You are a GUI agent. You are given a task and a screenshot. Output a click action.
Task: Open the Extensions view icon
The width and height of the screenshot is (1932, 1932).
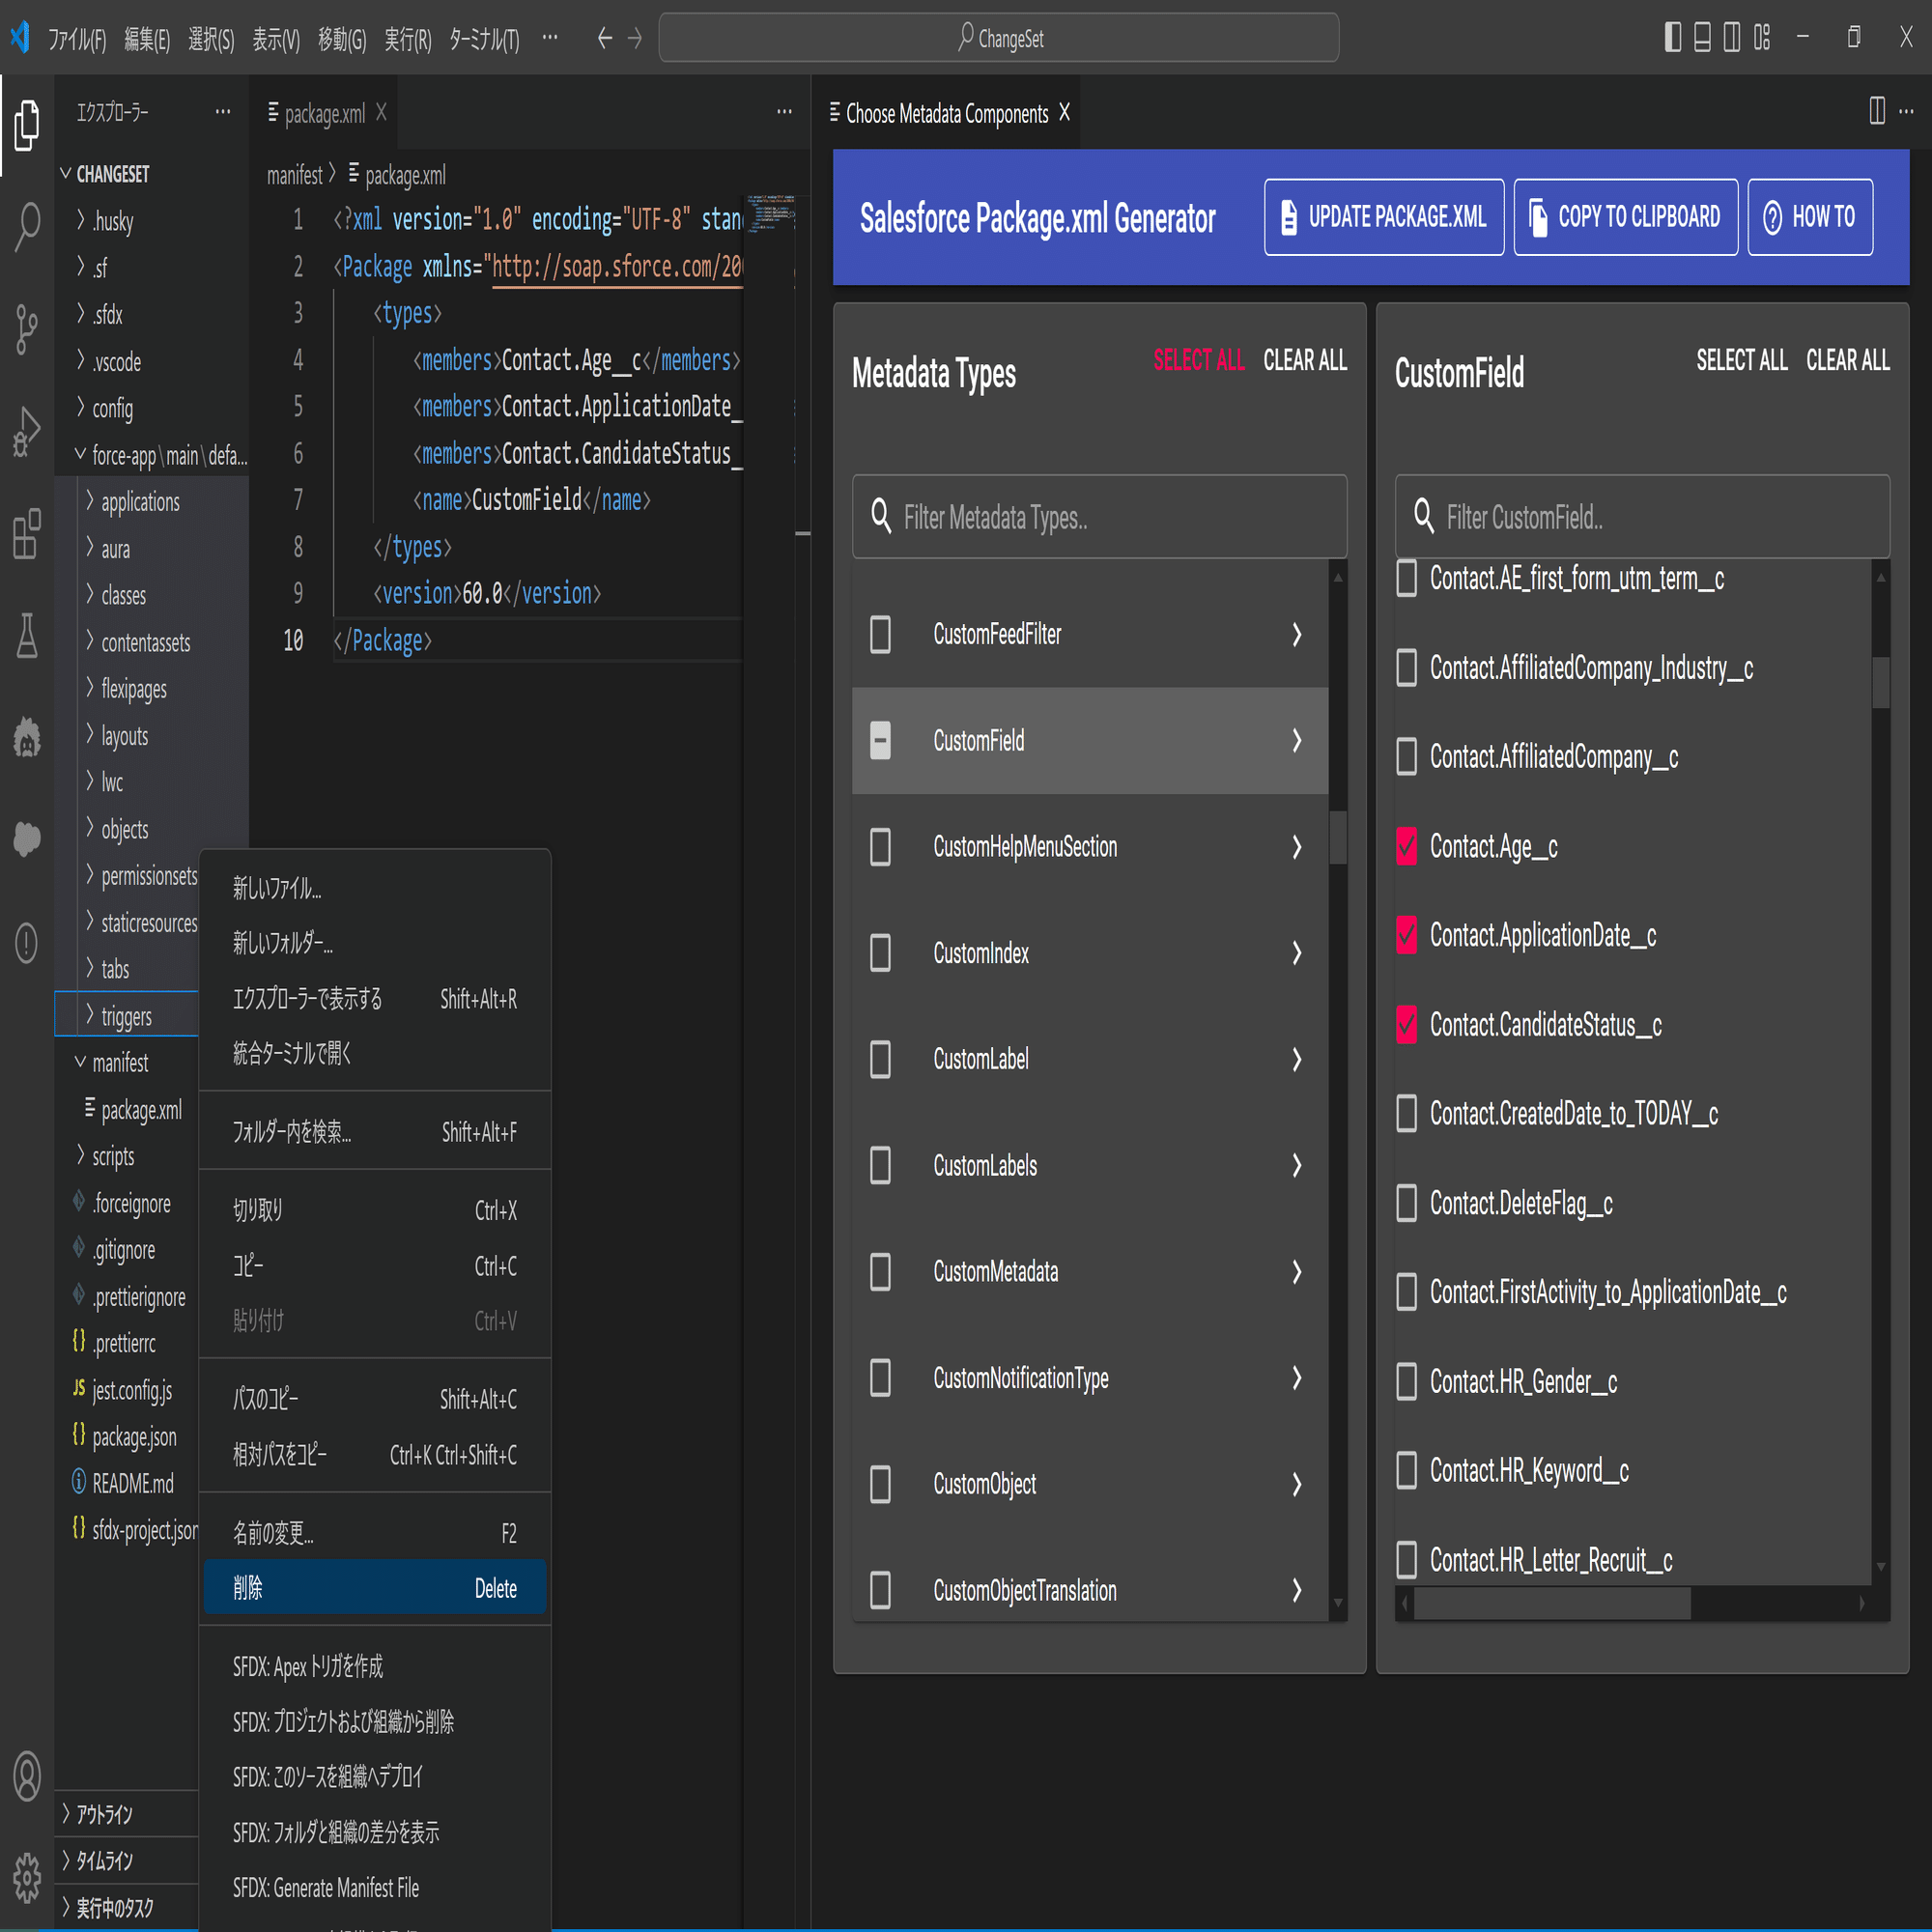pyautogui.click(x=27, y=534)
